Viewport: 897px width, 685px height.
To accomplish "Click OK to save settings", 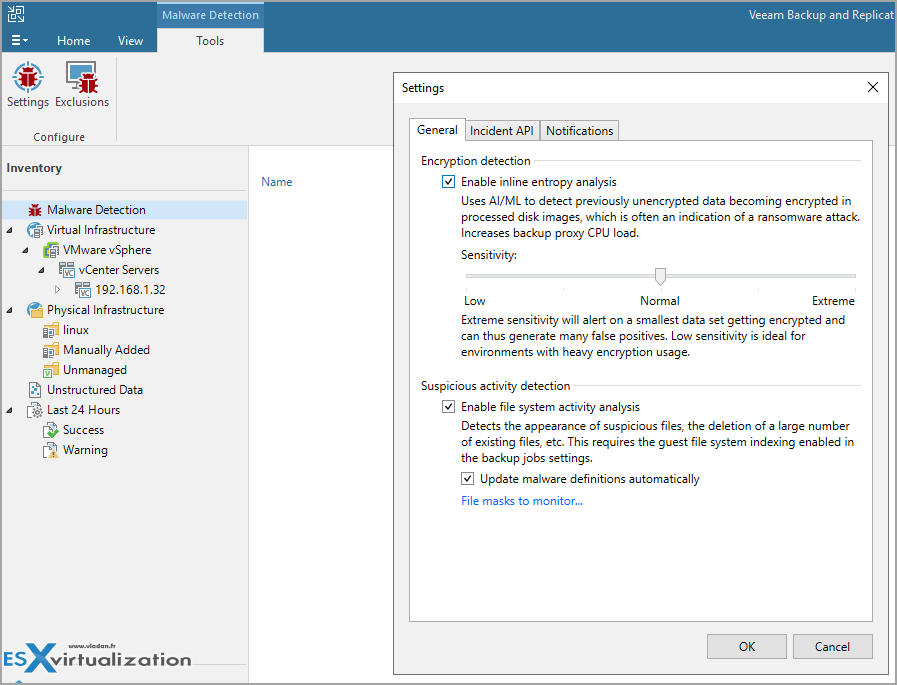I will (747, 646).
